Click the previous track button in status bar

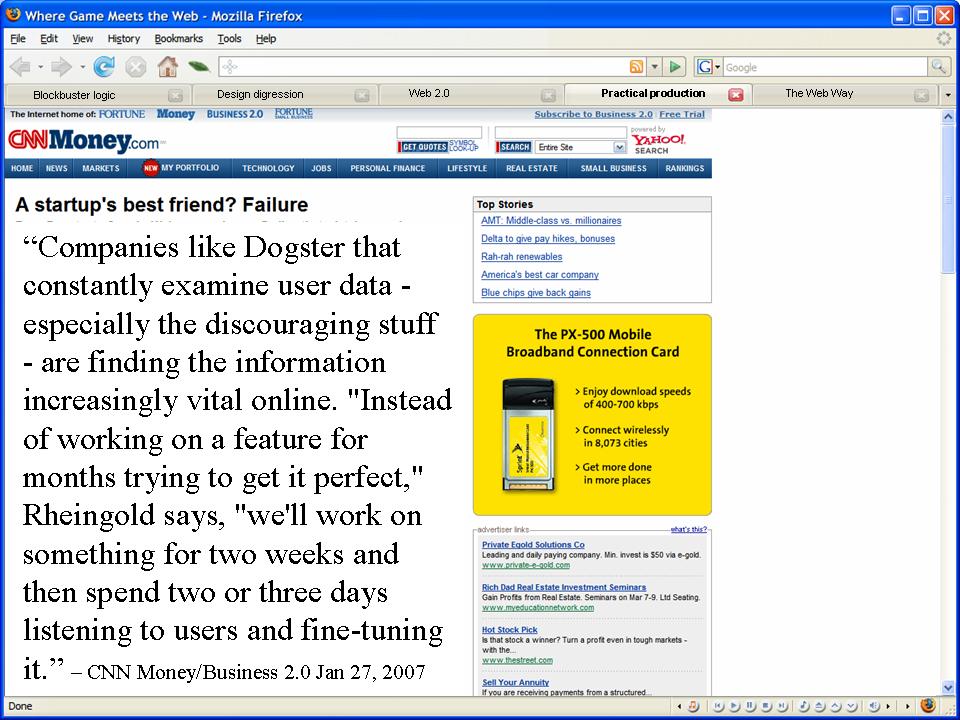720,706
